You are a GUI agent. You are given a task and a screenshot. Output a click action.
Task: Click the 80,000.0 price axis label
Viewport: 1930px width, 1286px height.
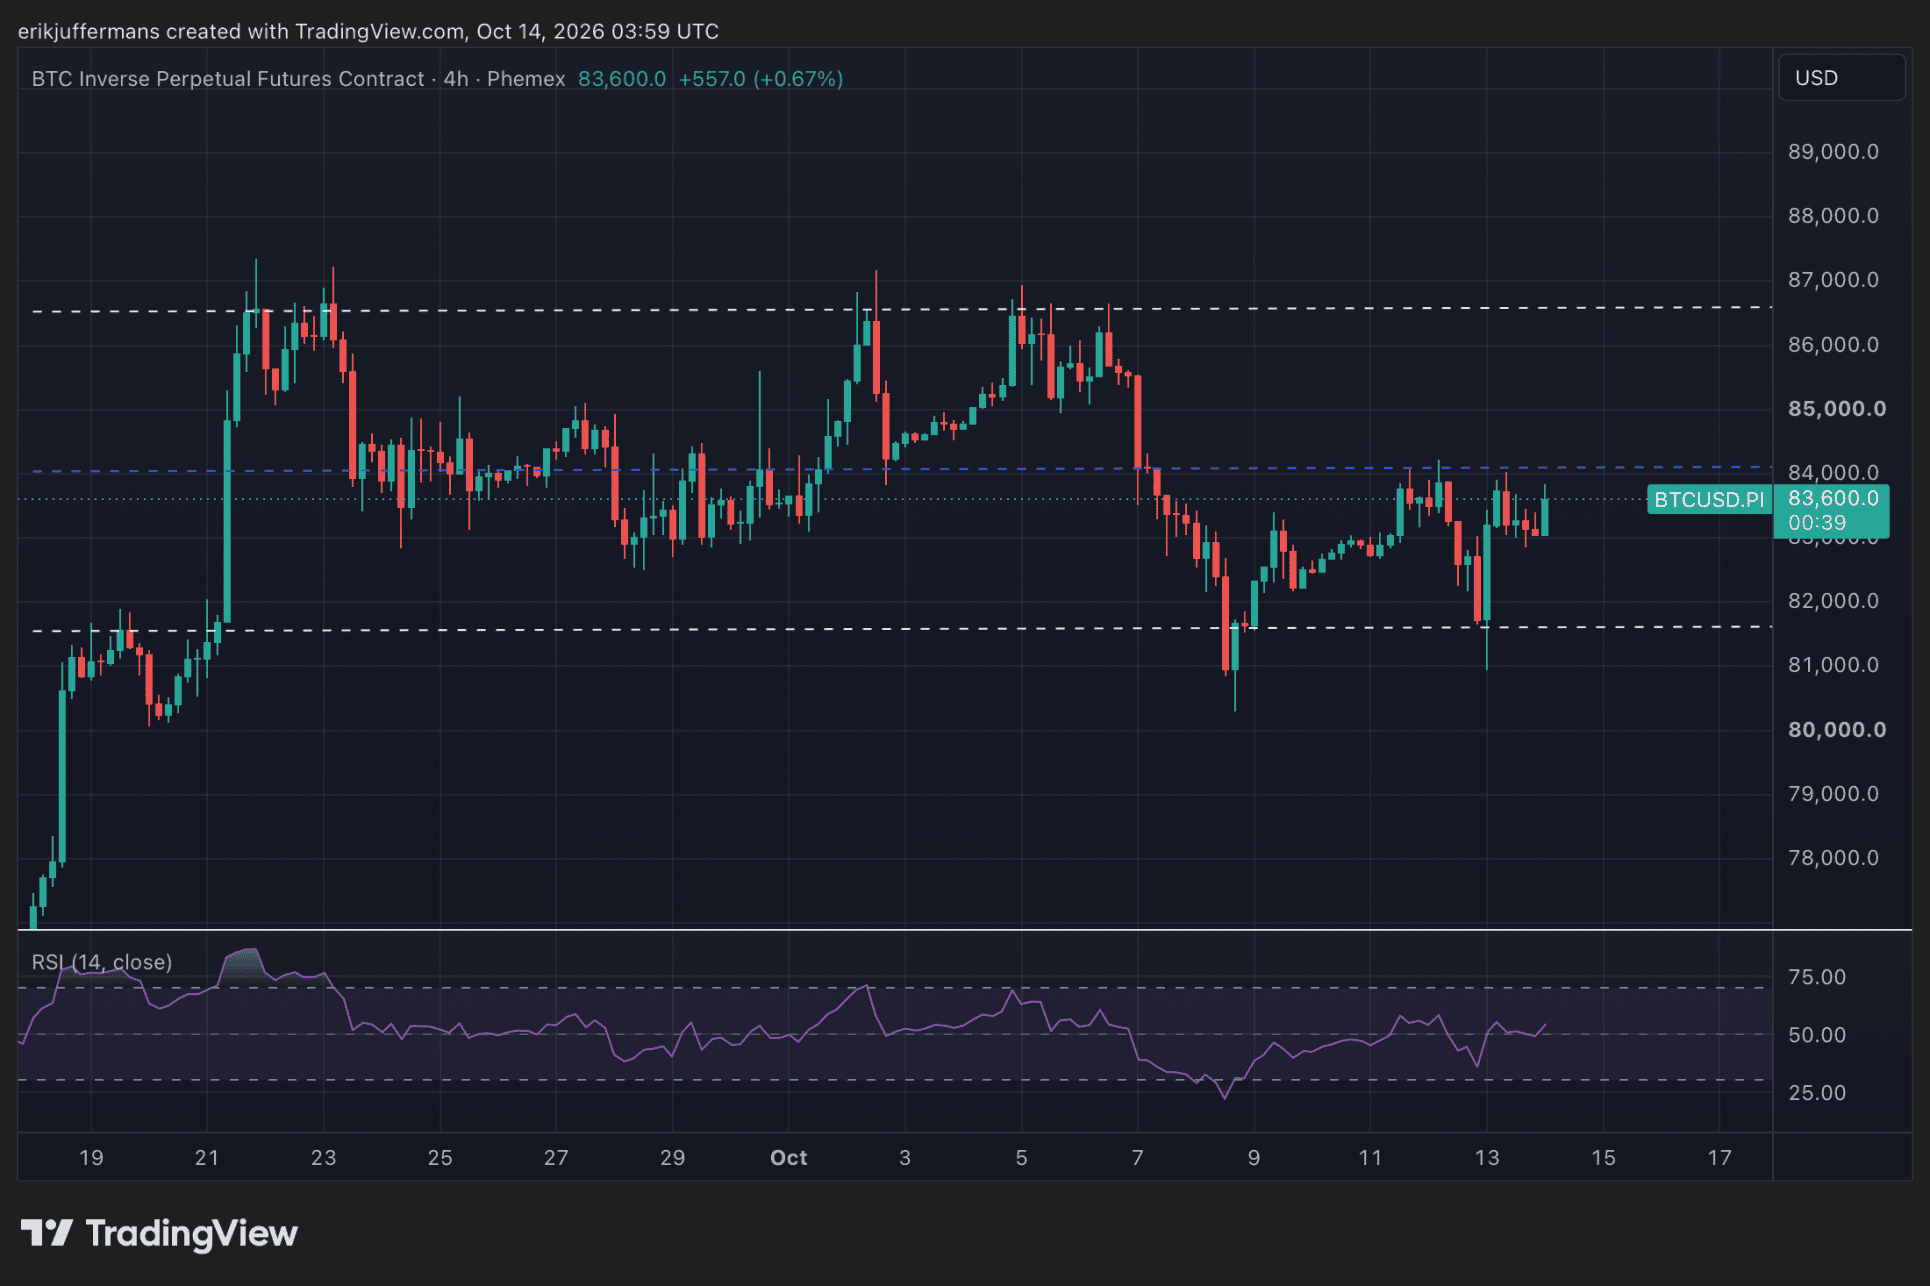point(1837,730)
